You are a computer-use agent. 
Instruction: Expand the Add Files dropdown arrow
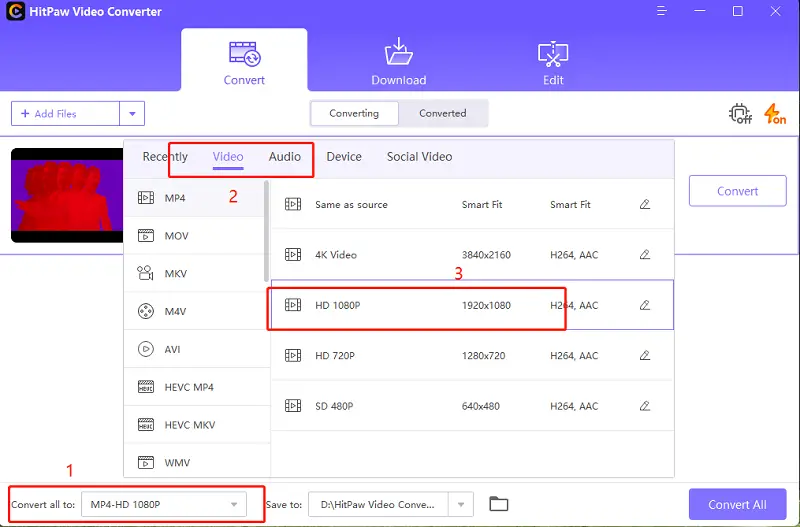click(x=132, y=113)
